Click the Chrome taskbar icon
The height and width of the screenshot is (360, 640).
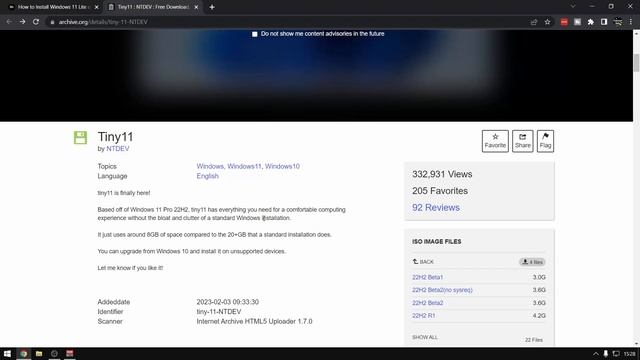pyautogui.click(x=23, y=353)
